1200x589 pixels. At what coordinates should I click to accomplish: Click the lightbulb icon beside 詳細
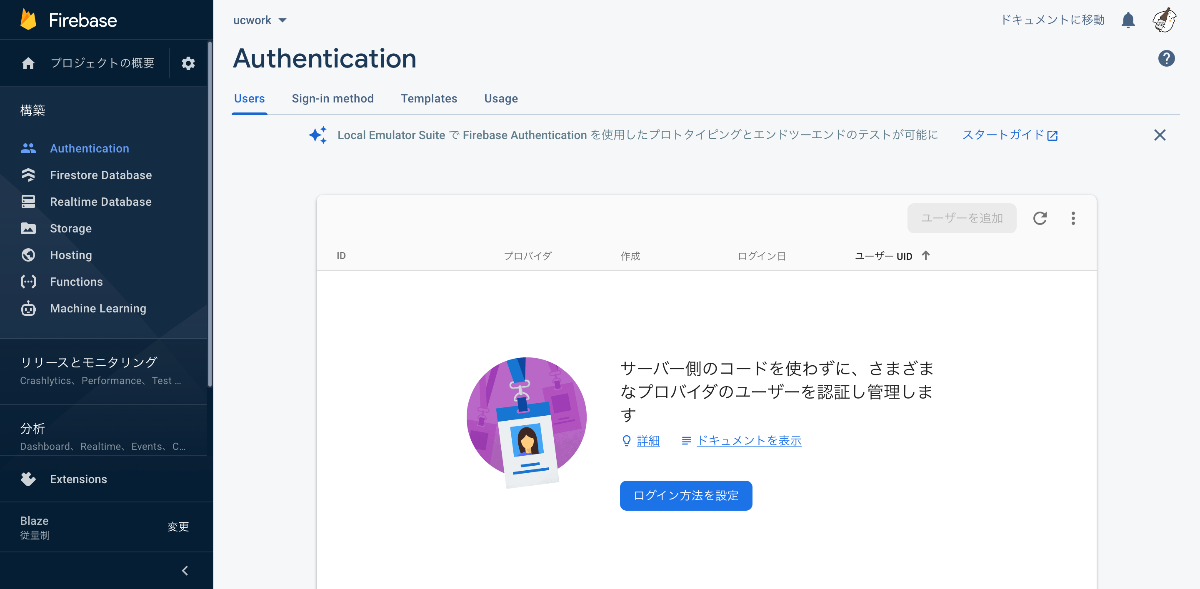click(627, 441)
